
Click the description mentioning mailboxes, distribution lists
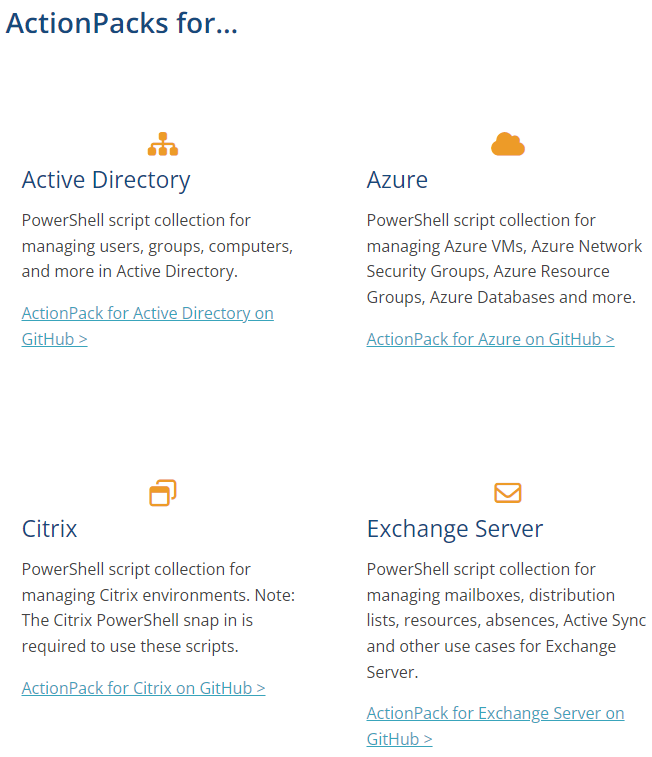506,621
